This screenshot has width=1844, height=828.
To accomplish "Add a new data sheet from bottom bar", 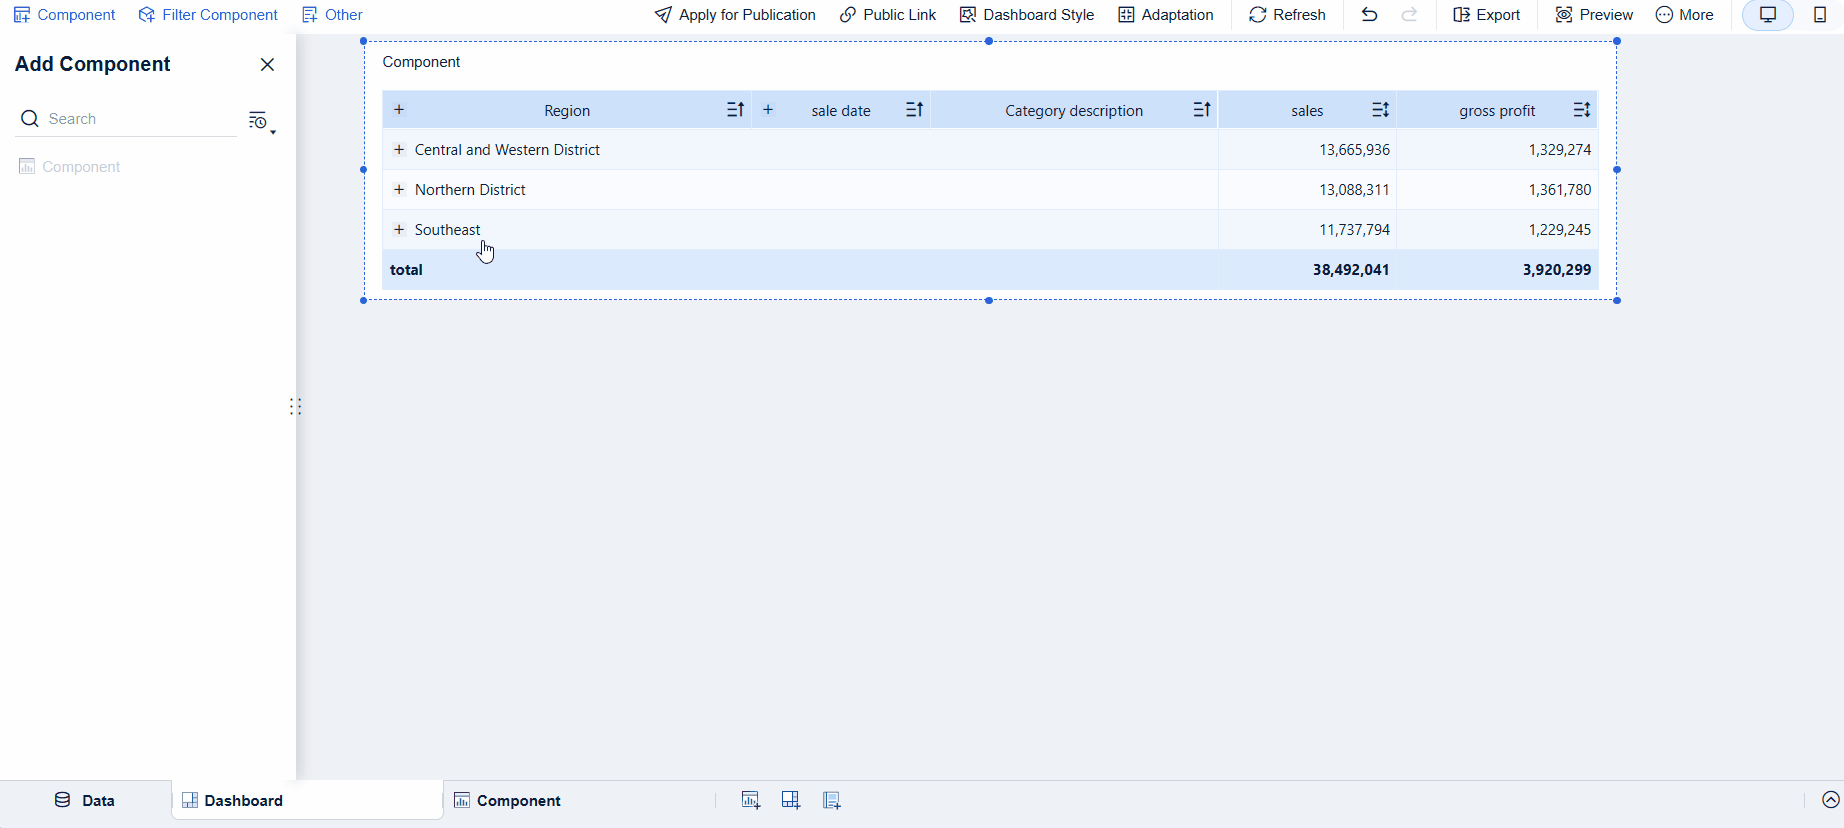I will coord(831,800).
